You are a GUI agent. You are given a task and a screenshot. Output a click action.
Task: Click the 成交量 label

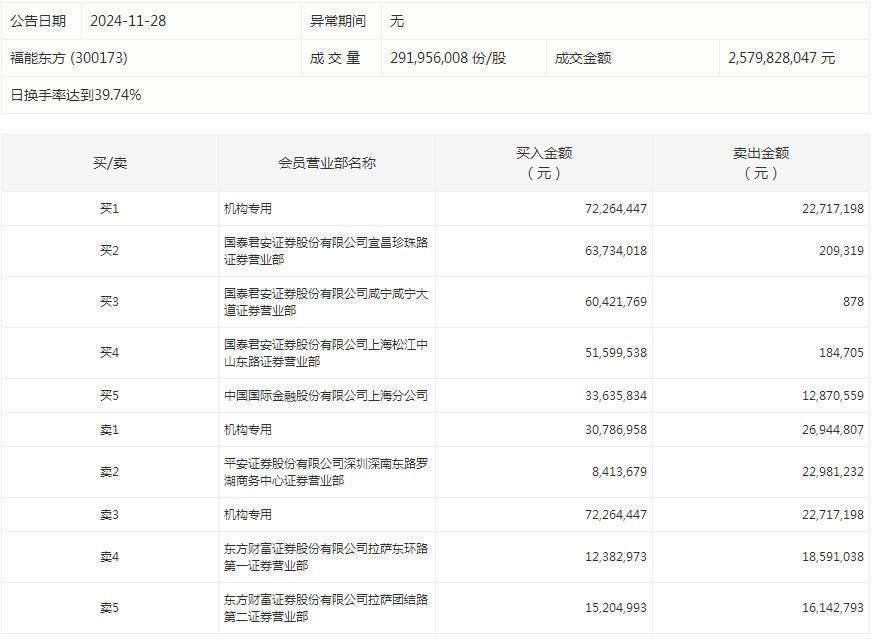(x=335, y=58)
